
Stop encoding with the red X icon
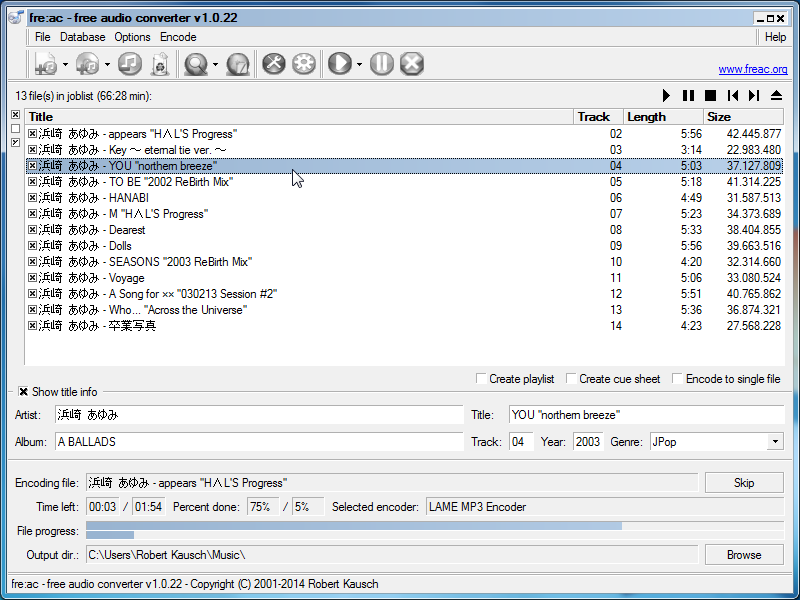click(410, 63)
